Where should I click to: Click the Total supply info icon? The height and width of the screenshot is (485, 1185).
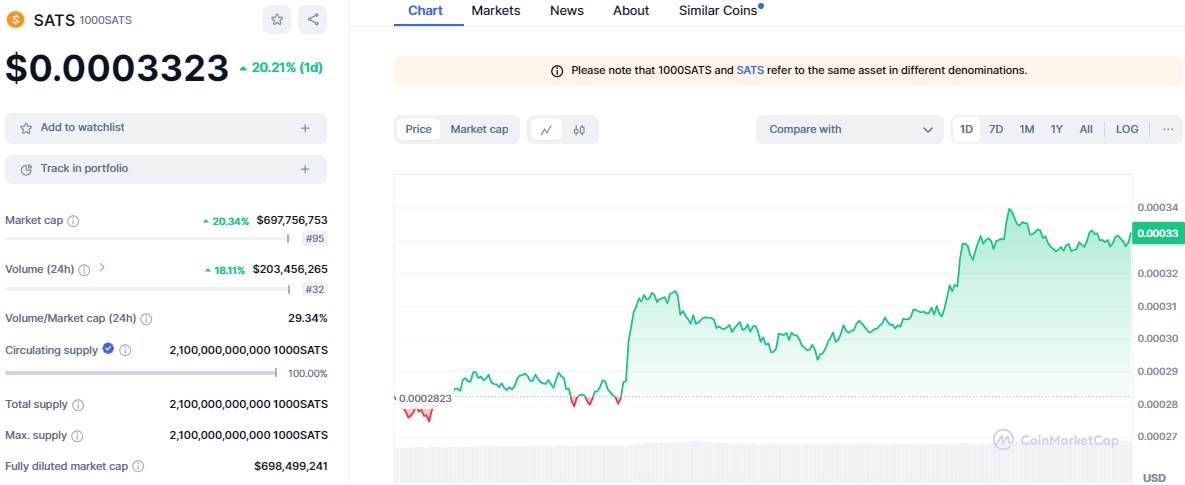79,405
